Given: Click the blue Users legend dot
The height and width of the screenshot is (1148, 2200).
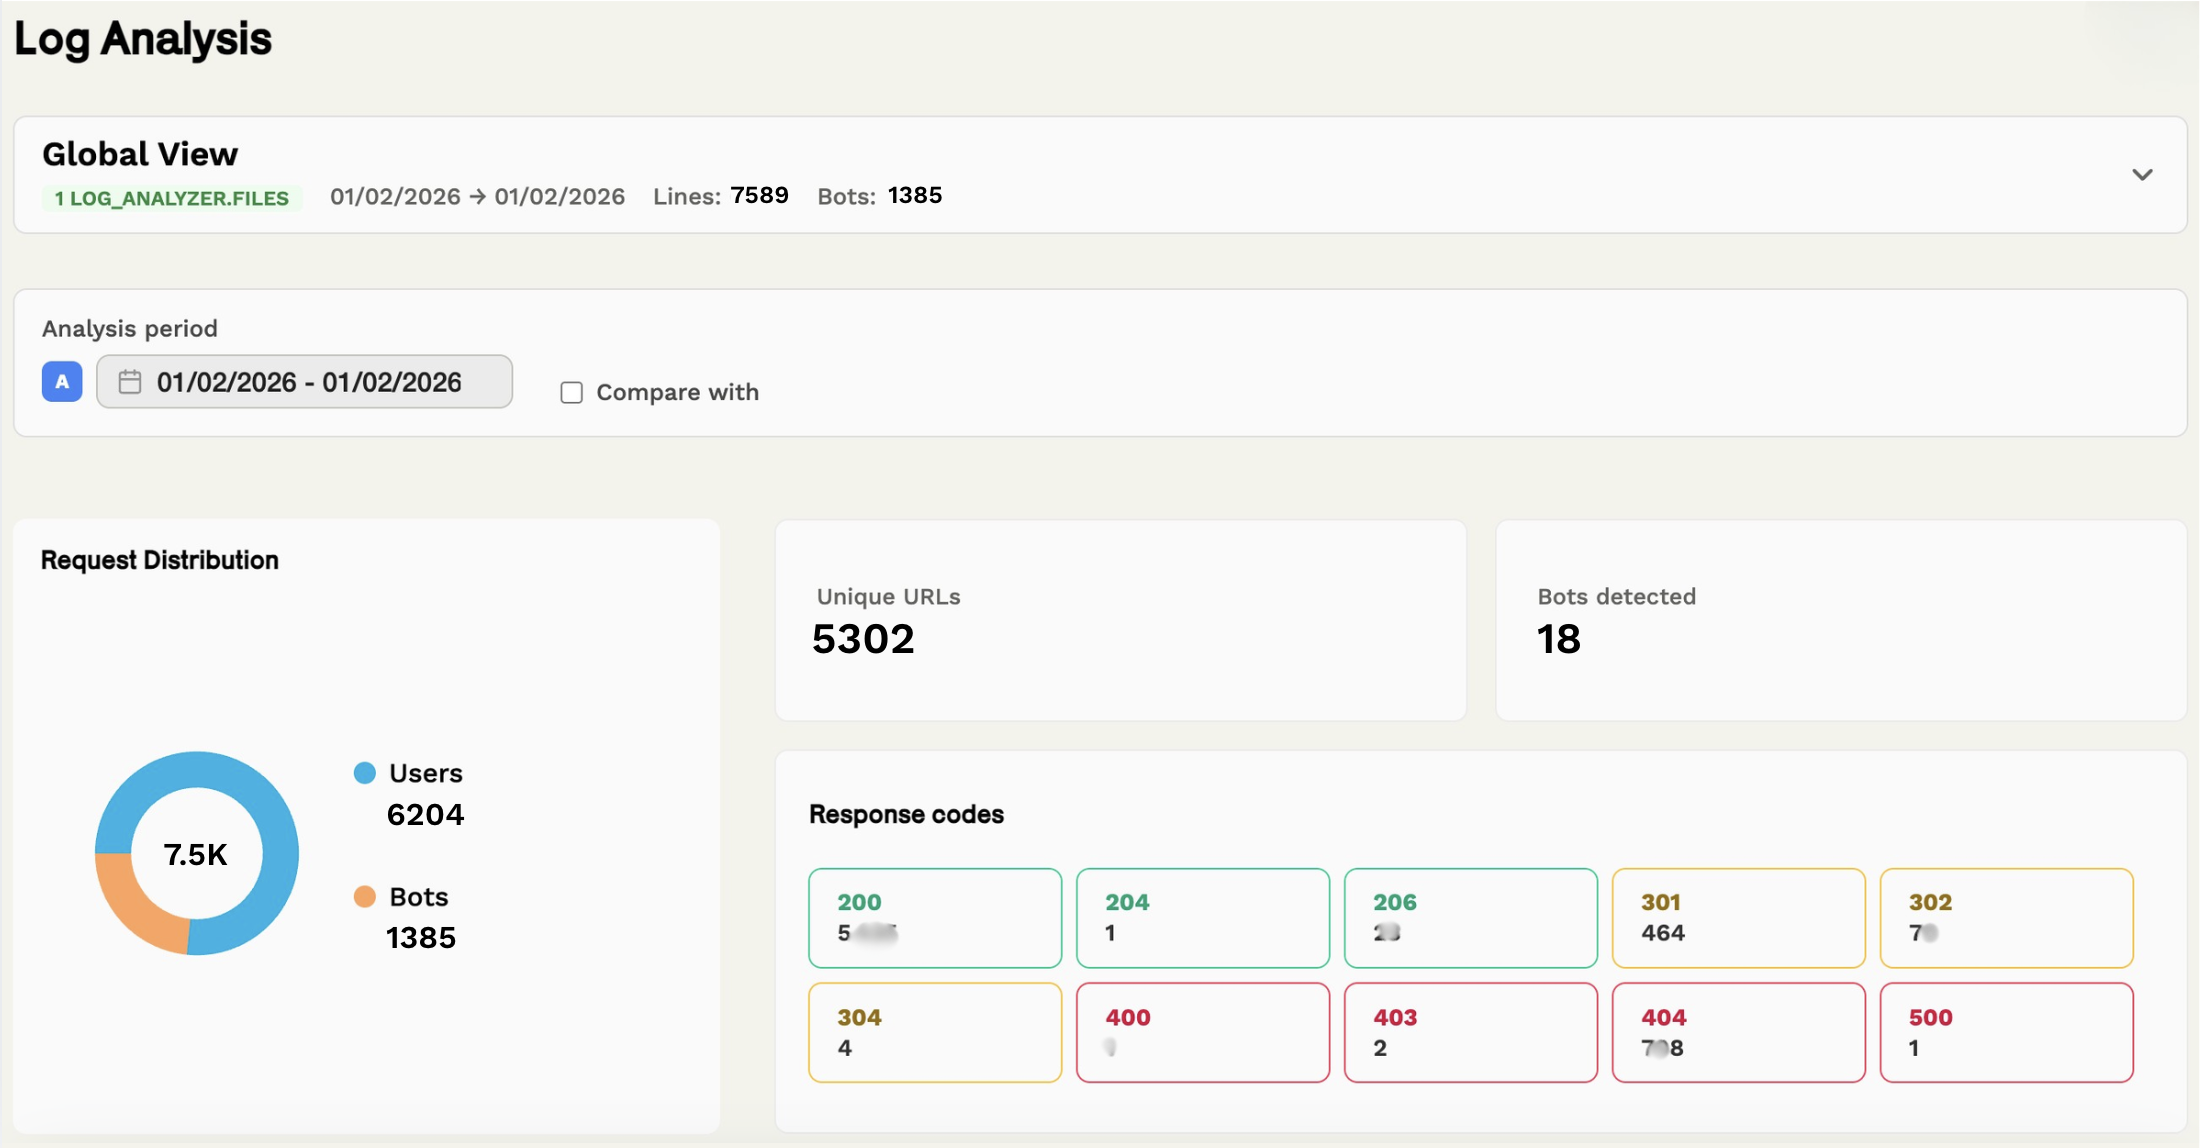Looking at the screenshot, I should click(x=365, y=773).
